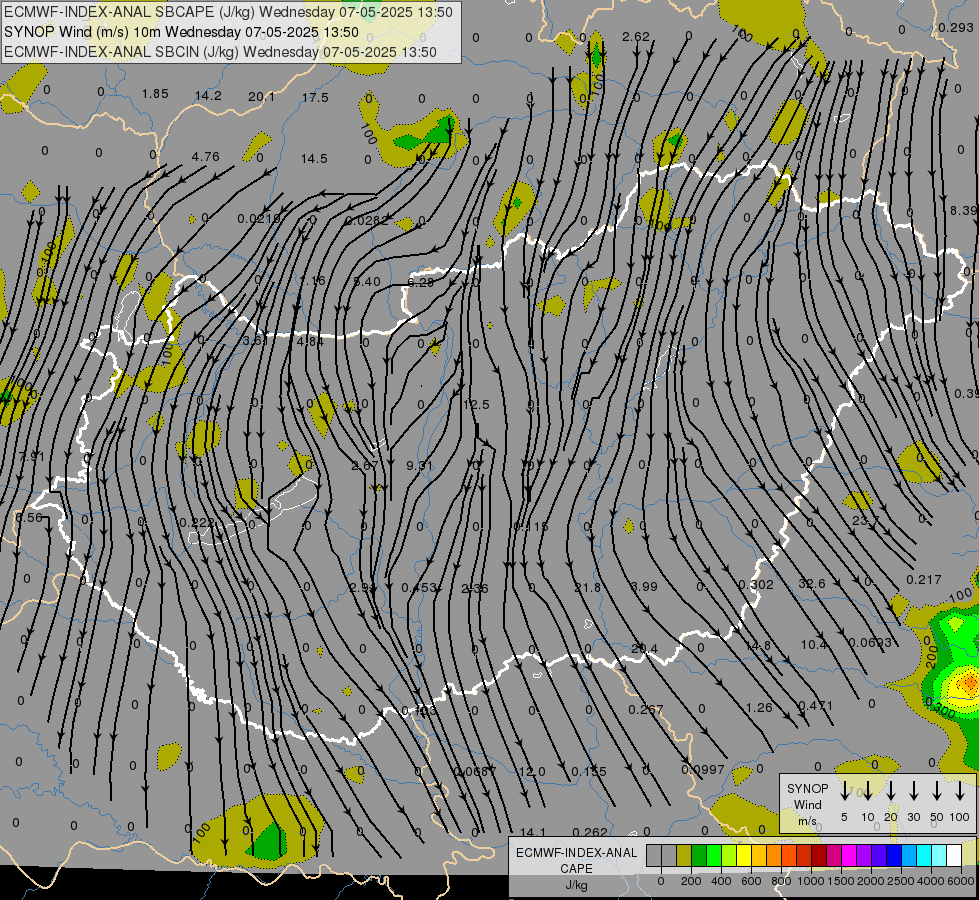Click the 0.302 map value
The height and width of the screenshot is (900, 979).
click(x=756, y=585)
